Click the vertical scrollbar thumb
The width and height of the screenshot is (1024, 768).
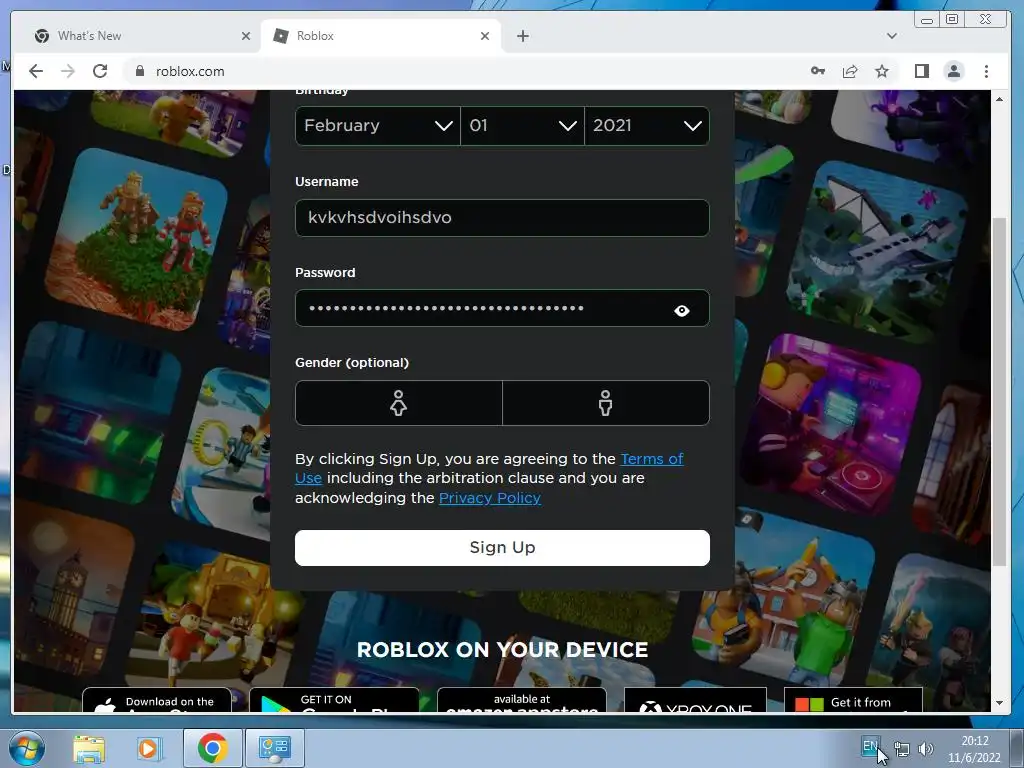click(x=999, y=392)
